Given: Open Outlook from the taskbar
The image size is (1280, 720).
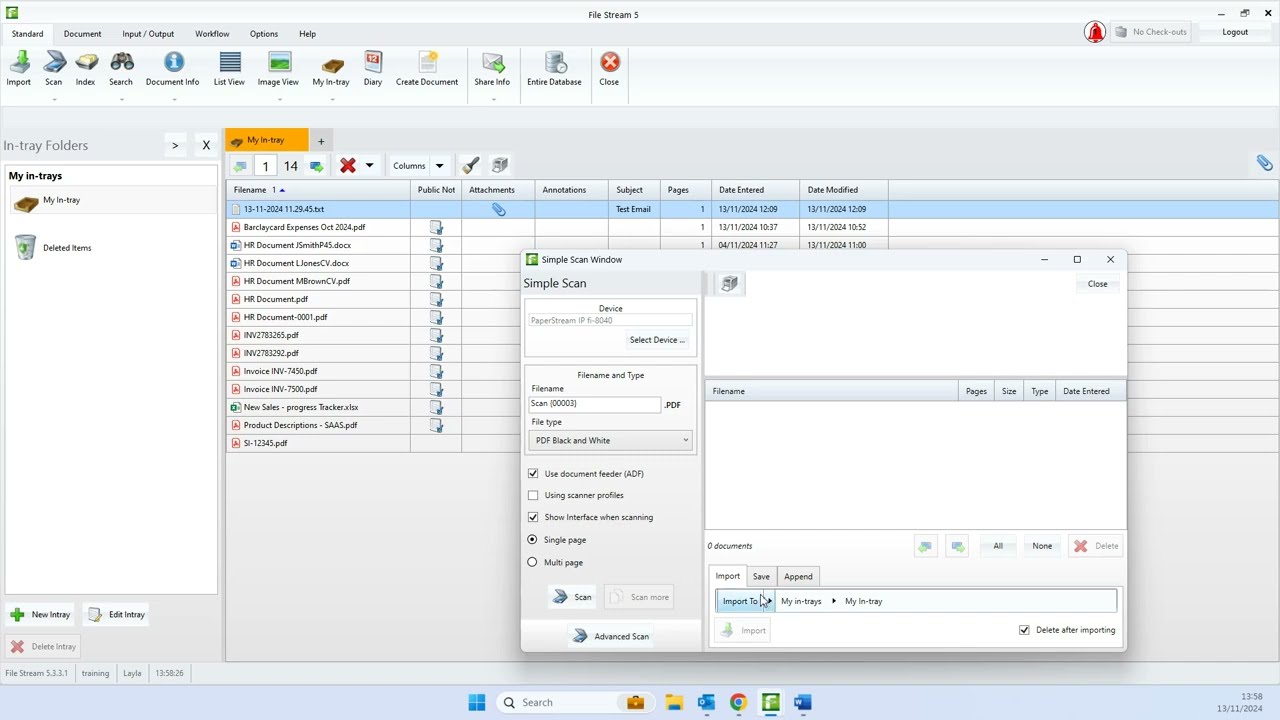Looking at the screenshot, I should click(x=706, y=702).
